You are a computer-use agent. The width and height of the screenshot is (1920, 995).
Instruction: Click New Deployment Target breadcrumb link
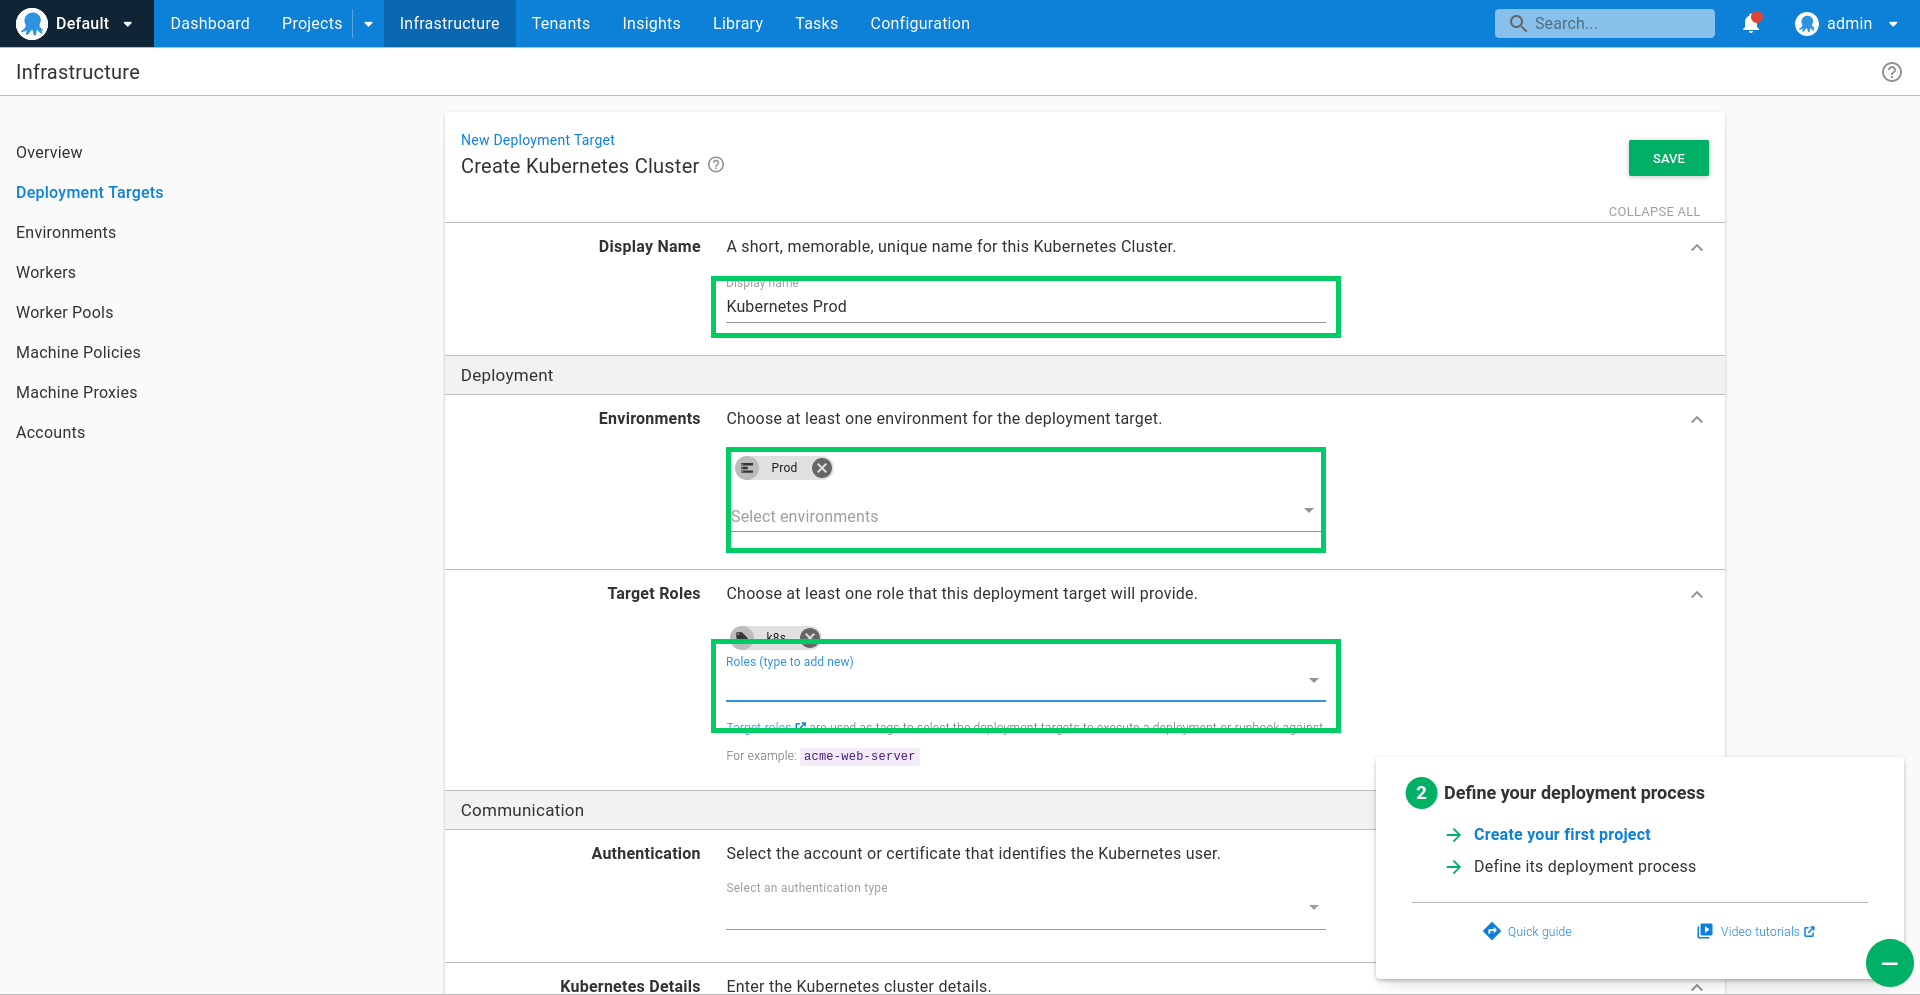[x=537, y=140]
